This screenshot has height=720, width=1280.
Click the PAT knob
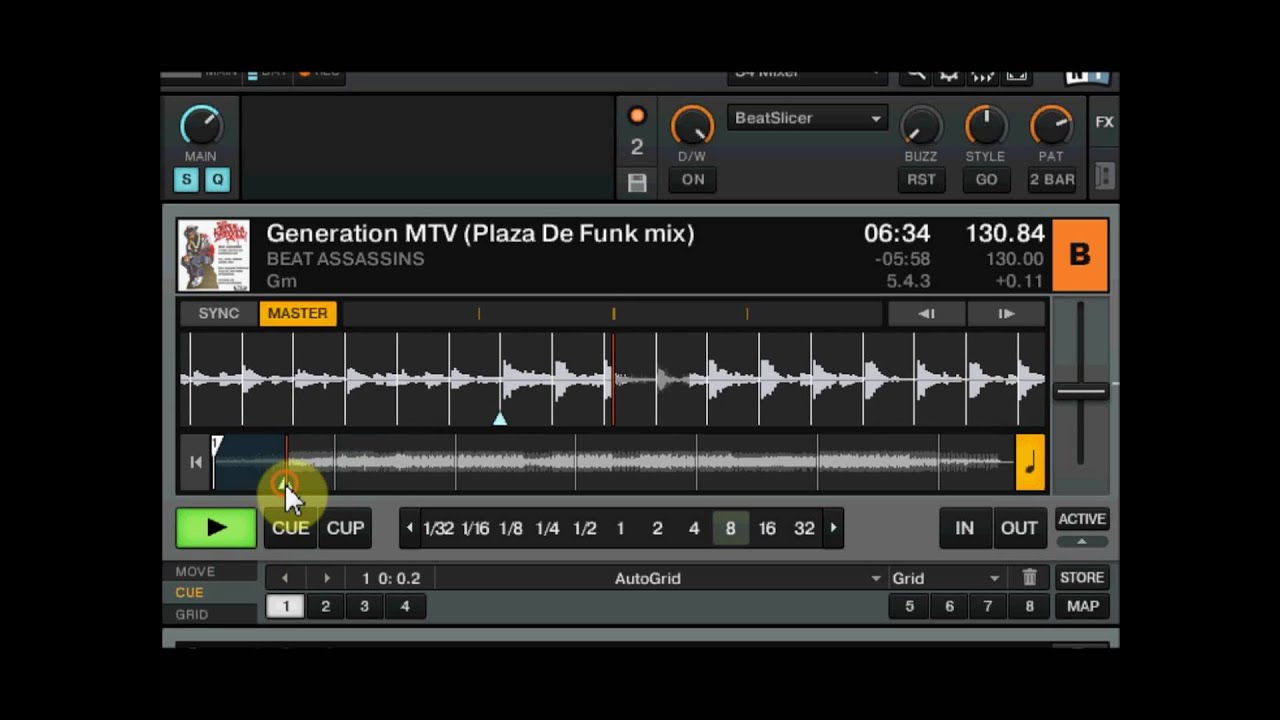pos(1051,126)
